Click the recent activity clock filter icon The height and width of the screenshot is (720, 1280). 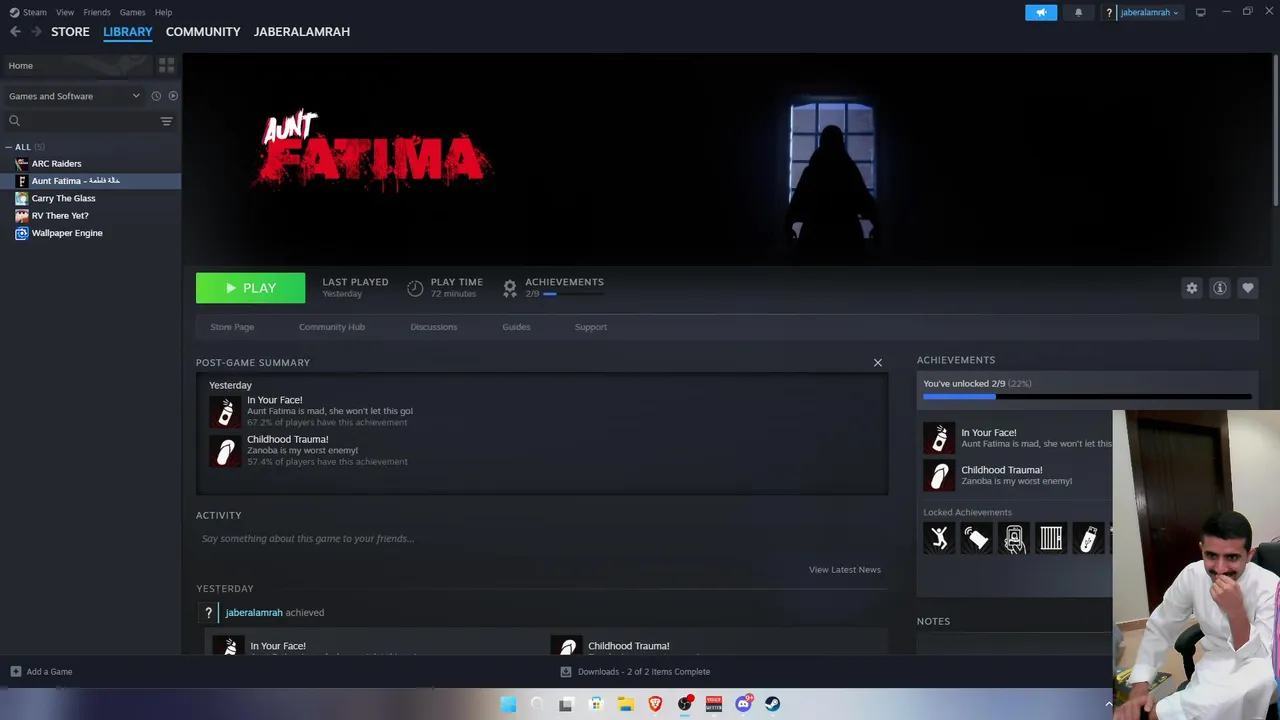(x=156, y=96)
